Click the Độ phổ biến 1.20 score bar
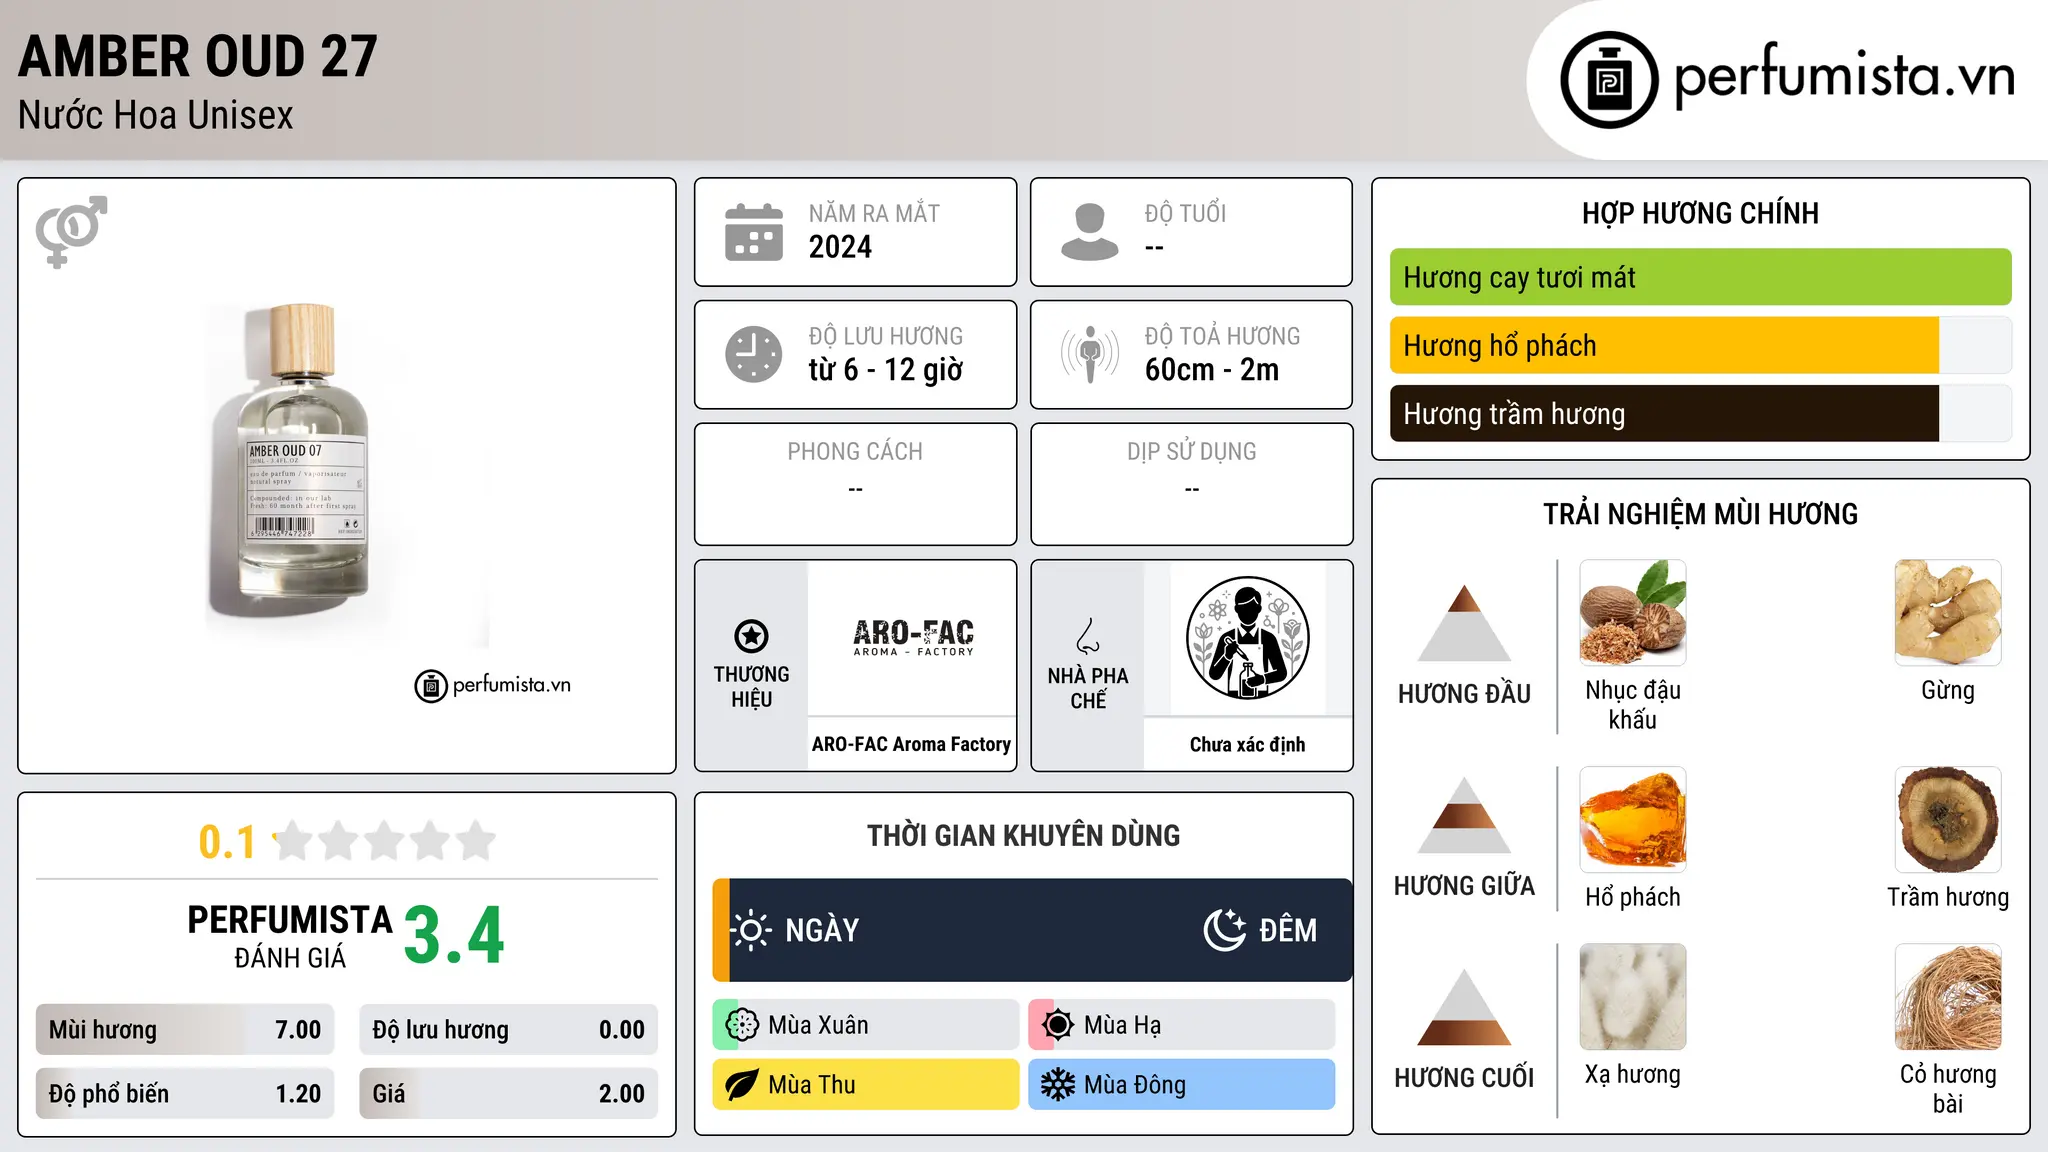 [185, 1094]
